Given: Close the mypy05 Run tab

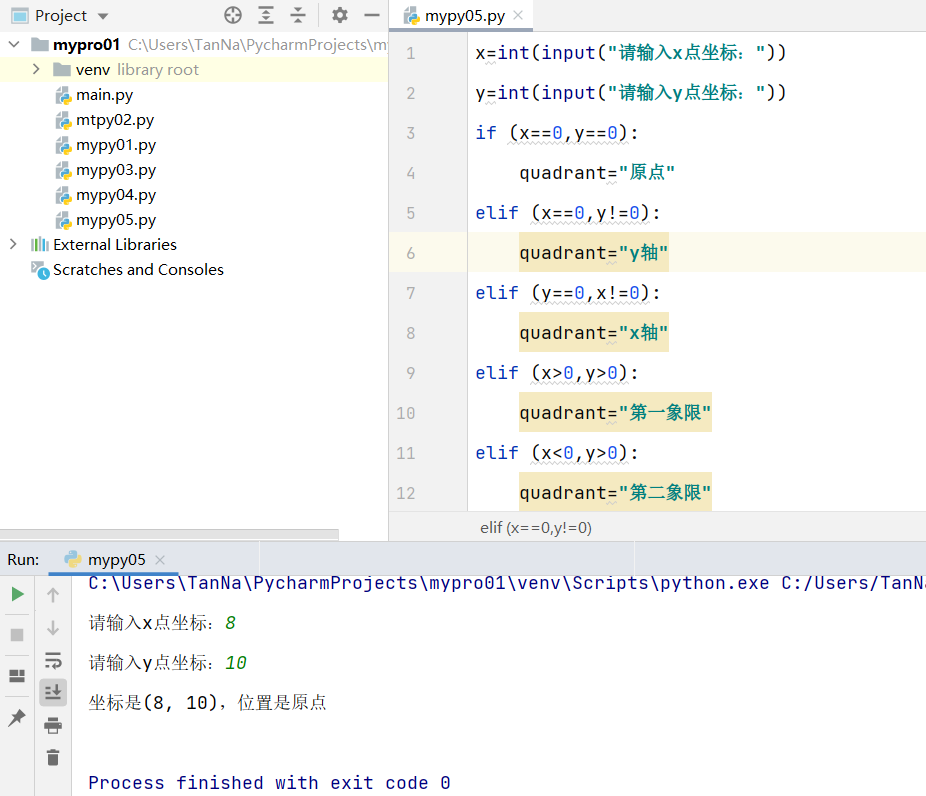Looking at the screenshot, I should point(160,559).
